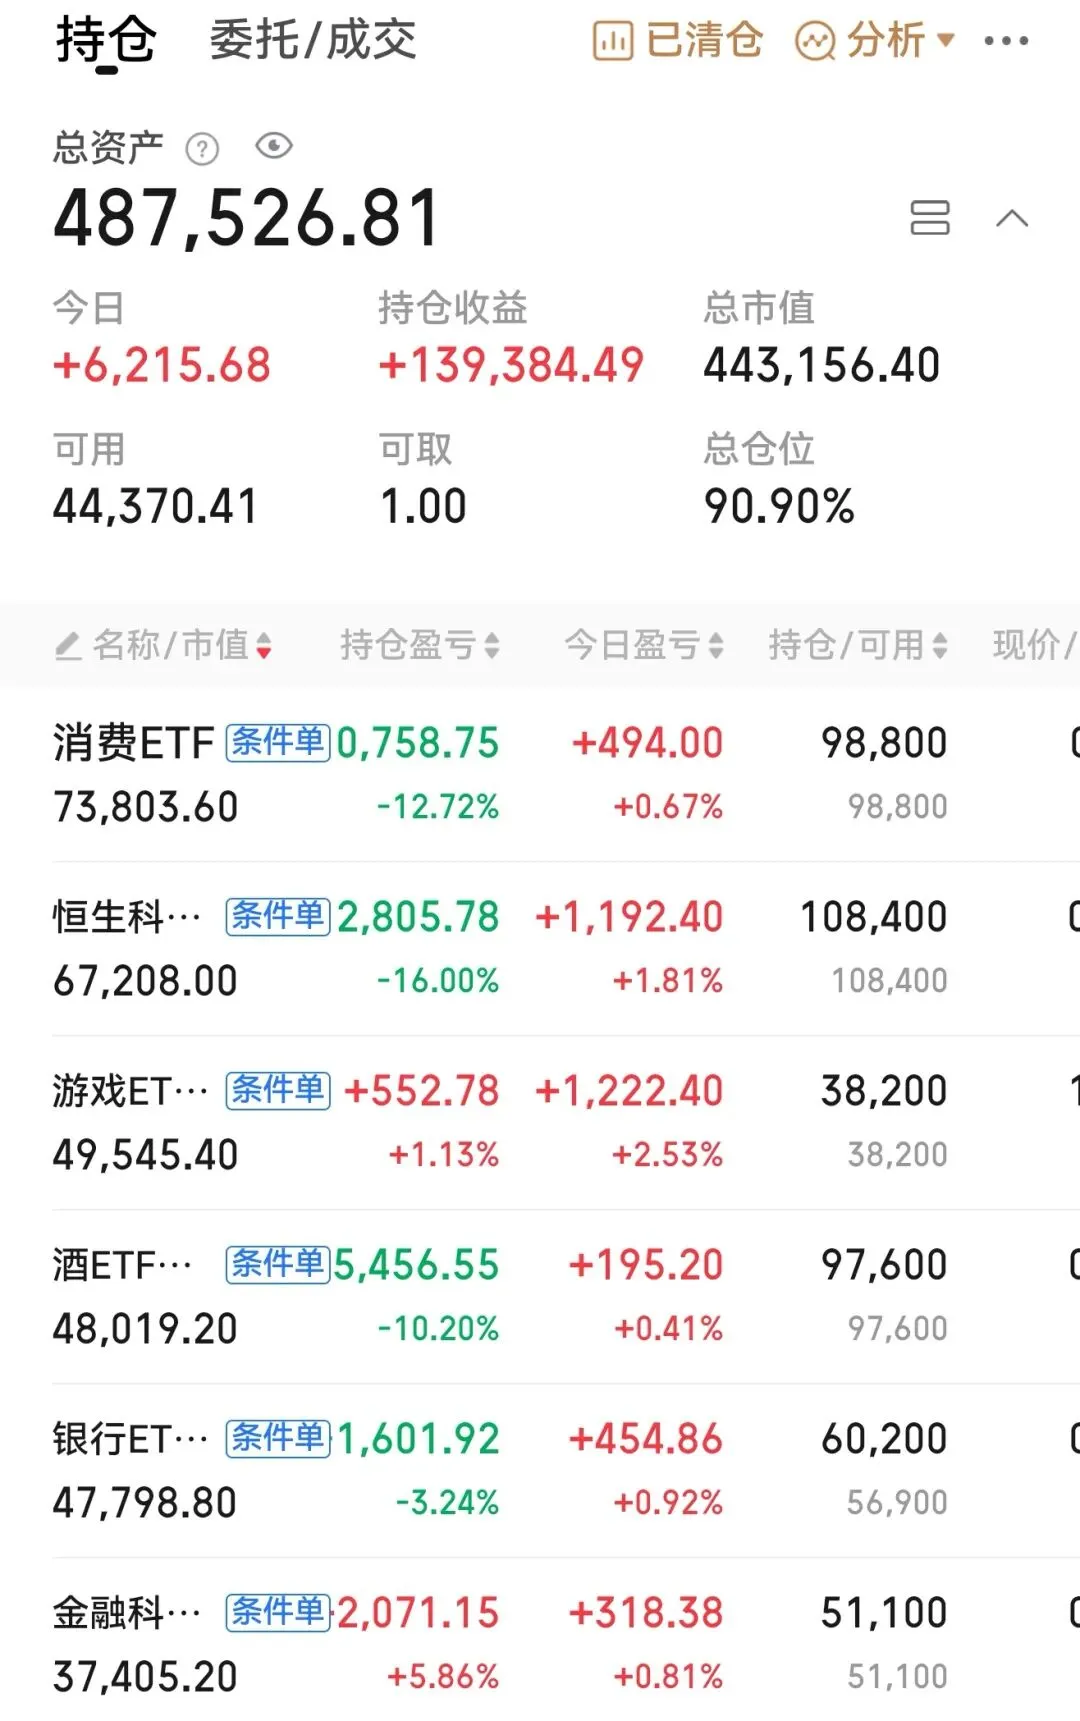Collapse the asset summary with the chevron
Viewport: 1080px width, 1721px height.
pyautogui.click(x=1012, y=218)
